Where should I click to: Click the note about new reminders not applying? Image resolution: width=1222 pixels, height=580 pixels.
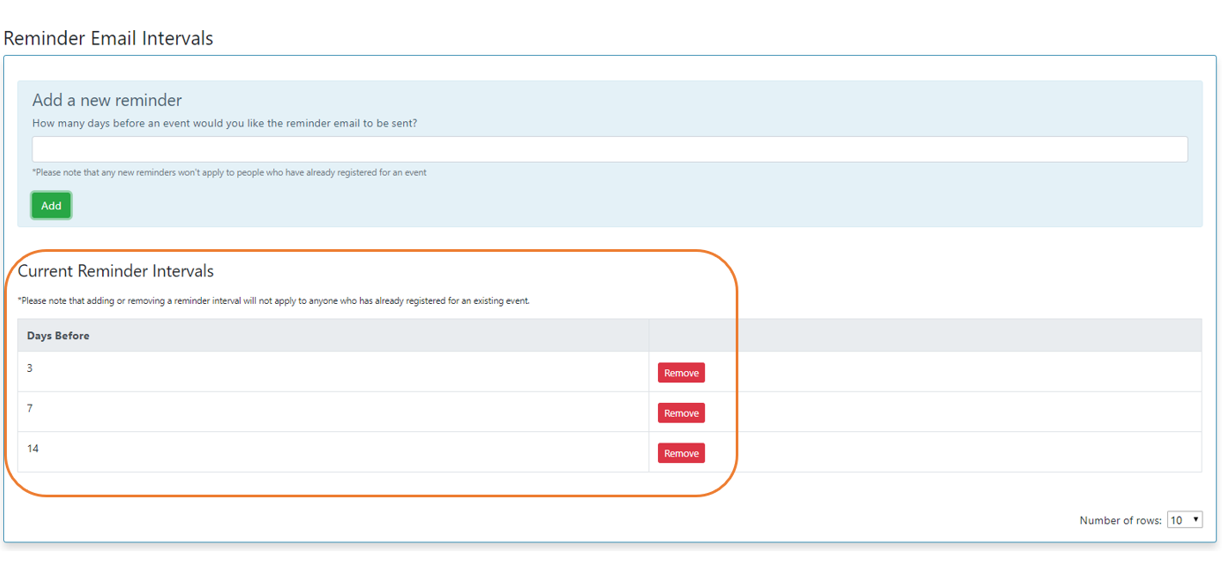coord(229,173)
